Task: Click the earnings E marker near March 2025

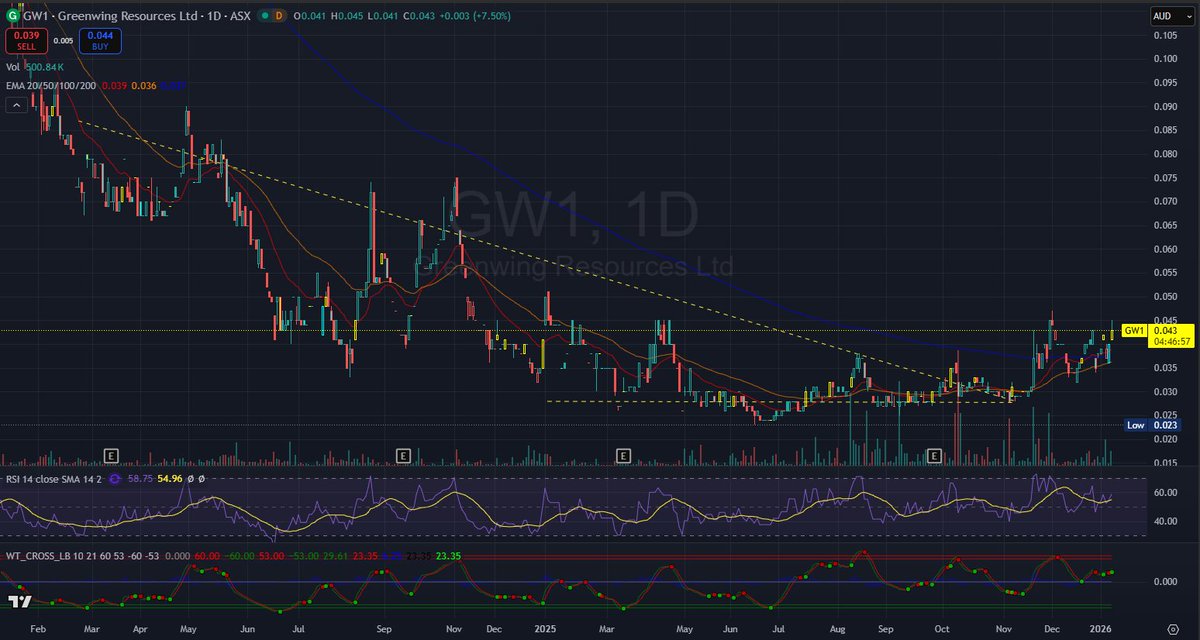Action: 623,456
